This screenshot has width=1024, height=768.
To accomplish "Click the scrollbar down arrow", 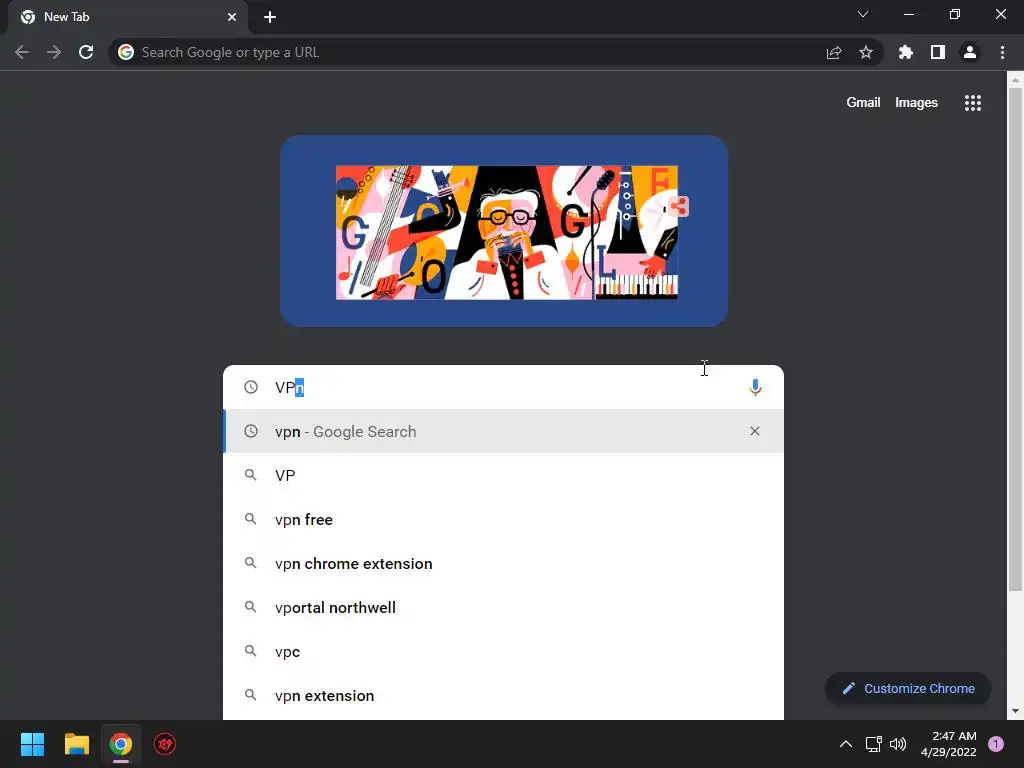I will tap(1015, 711).
